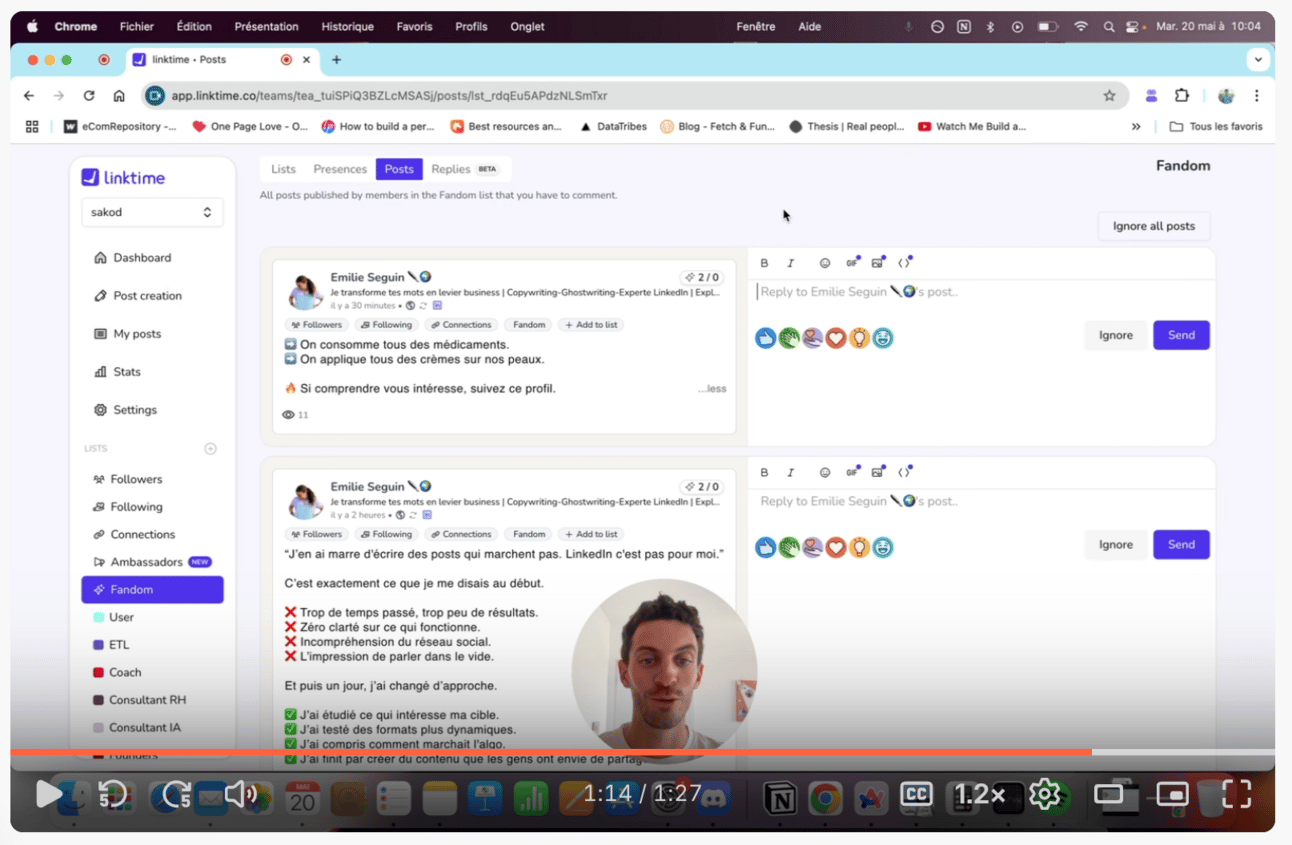Add a new list with plus icon
Viewport: 1292px width, 845px height.
coord(210,449)
